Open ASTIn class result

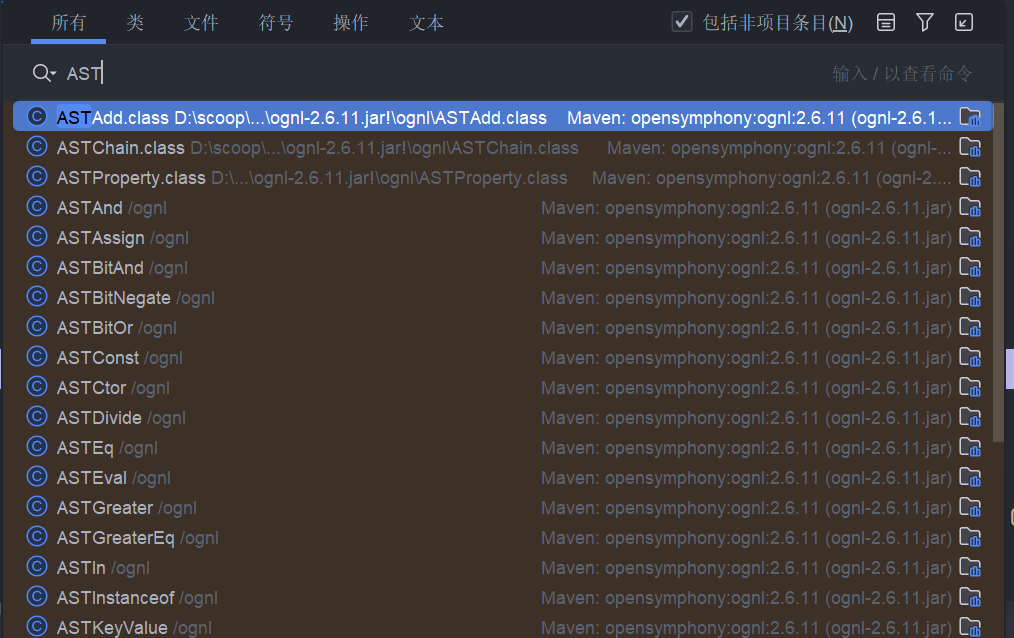click(502, 567)
